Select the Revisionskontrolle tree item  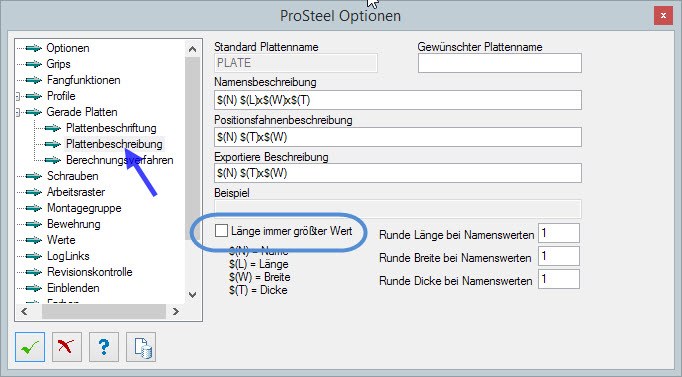[90, 272]
